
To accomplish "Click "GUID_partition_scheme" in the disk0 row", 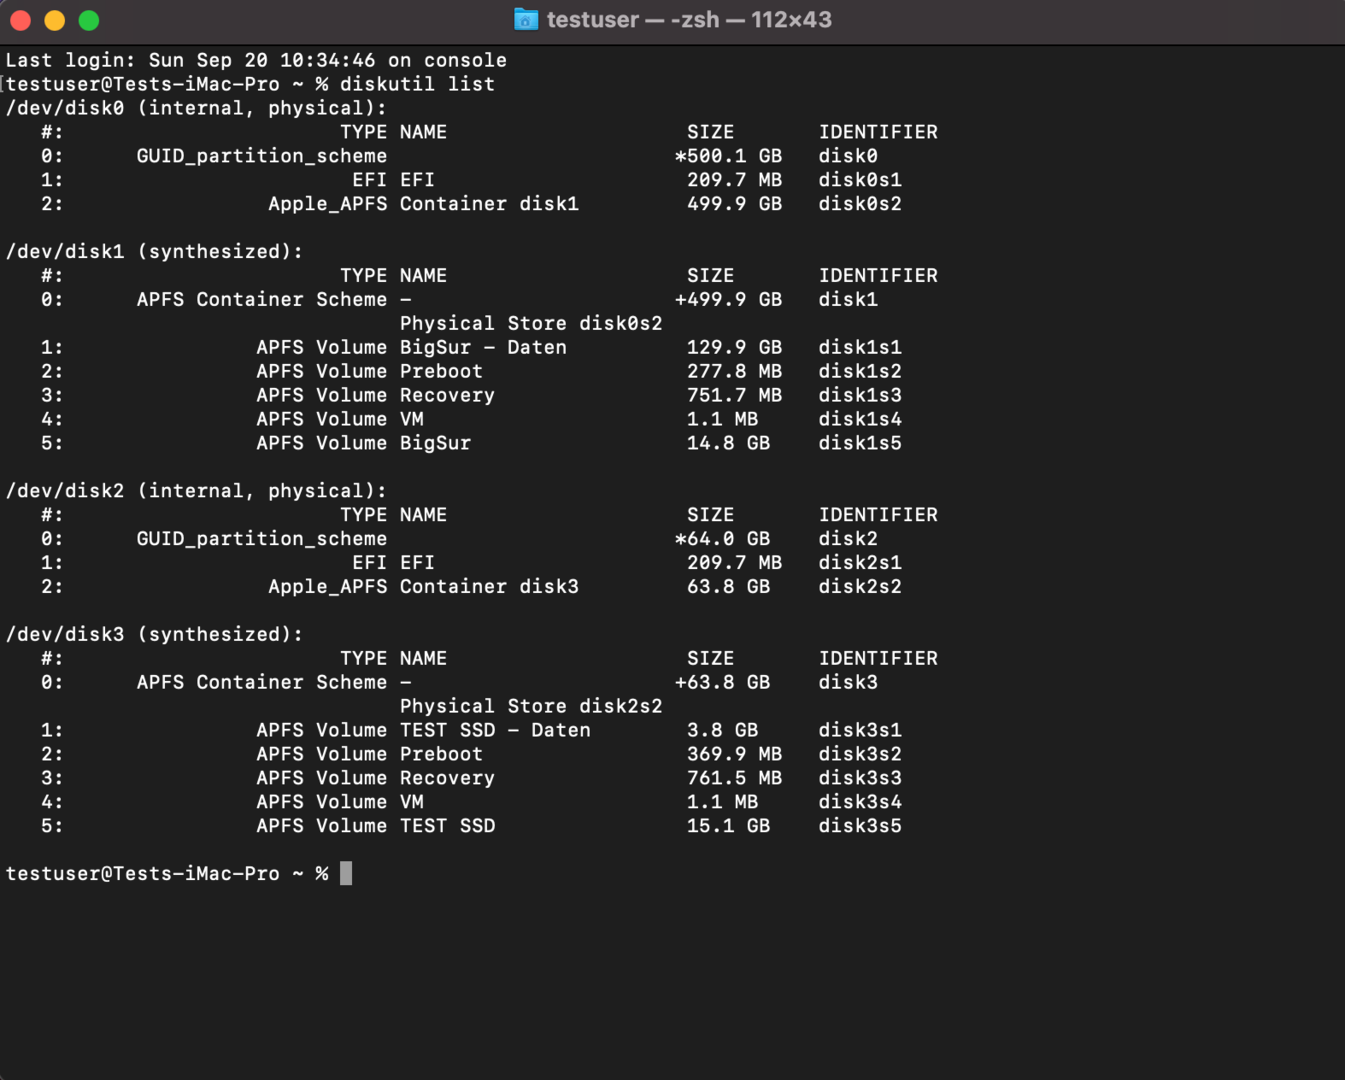I will point(262,156).
